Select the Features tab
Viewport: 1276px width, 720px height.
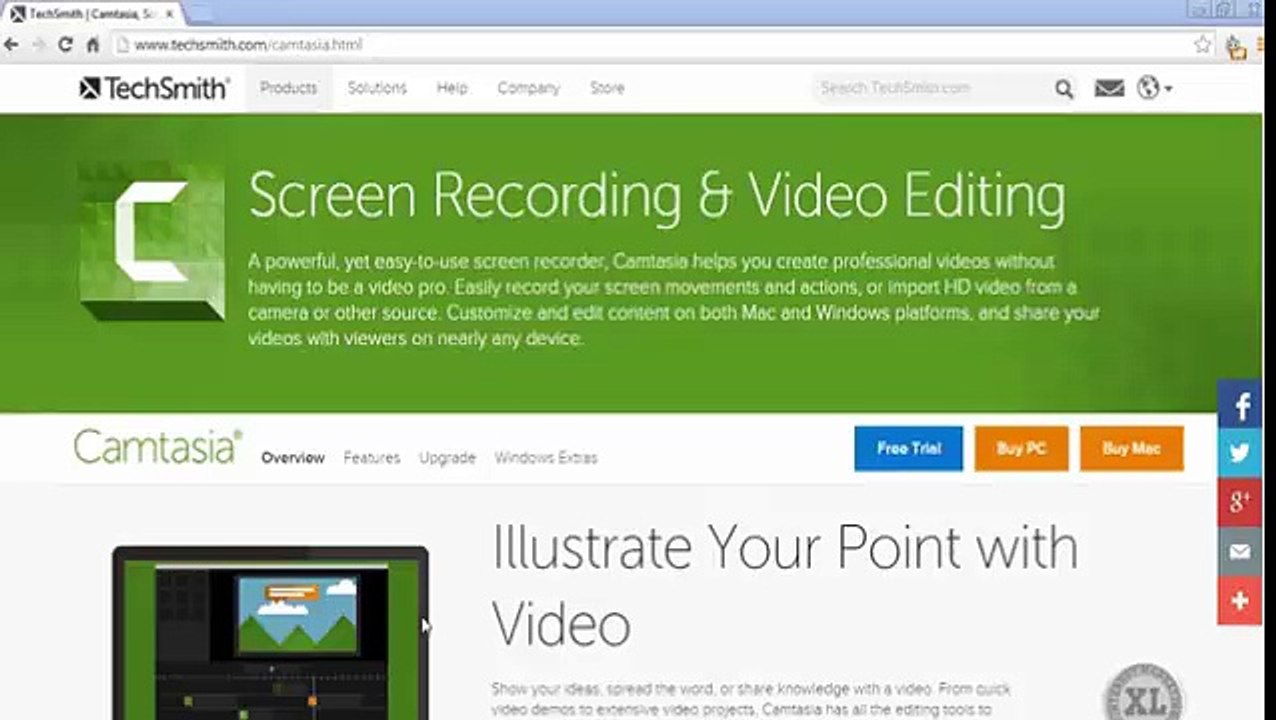click(x=372, y=458)
